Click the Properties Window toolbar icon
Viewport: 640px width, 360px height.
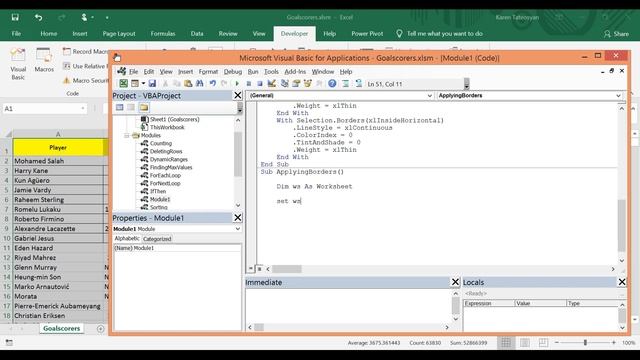[296, 83]
